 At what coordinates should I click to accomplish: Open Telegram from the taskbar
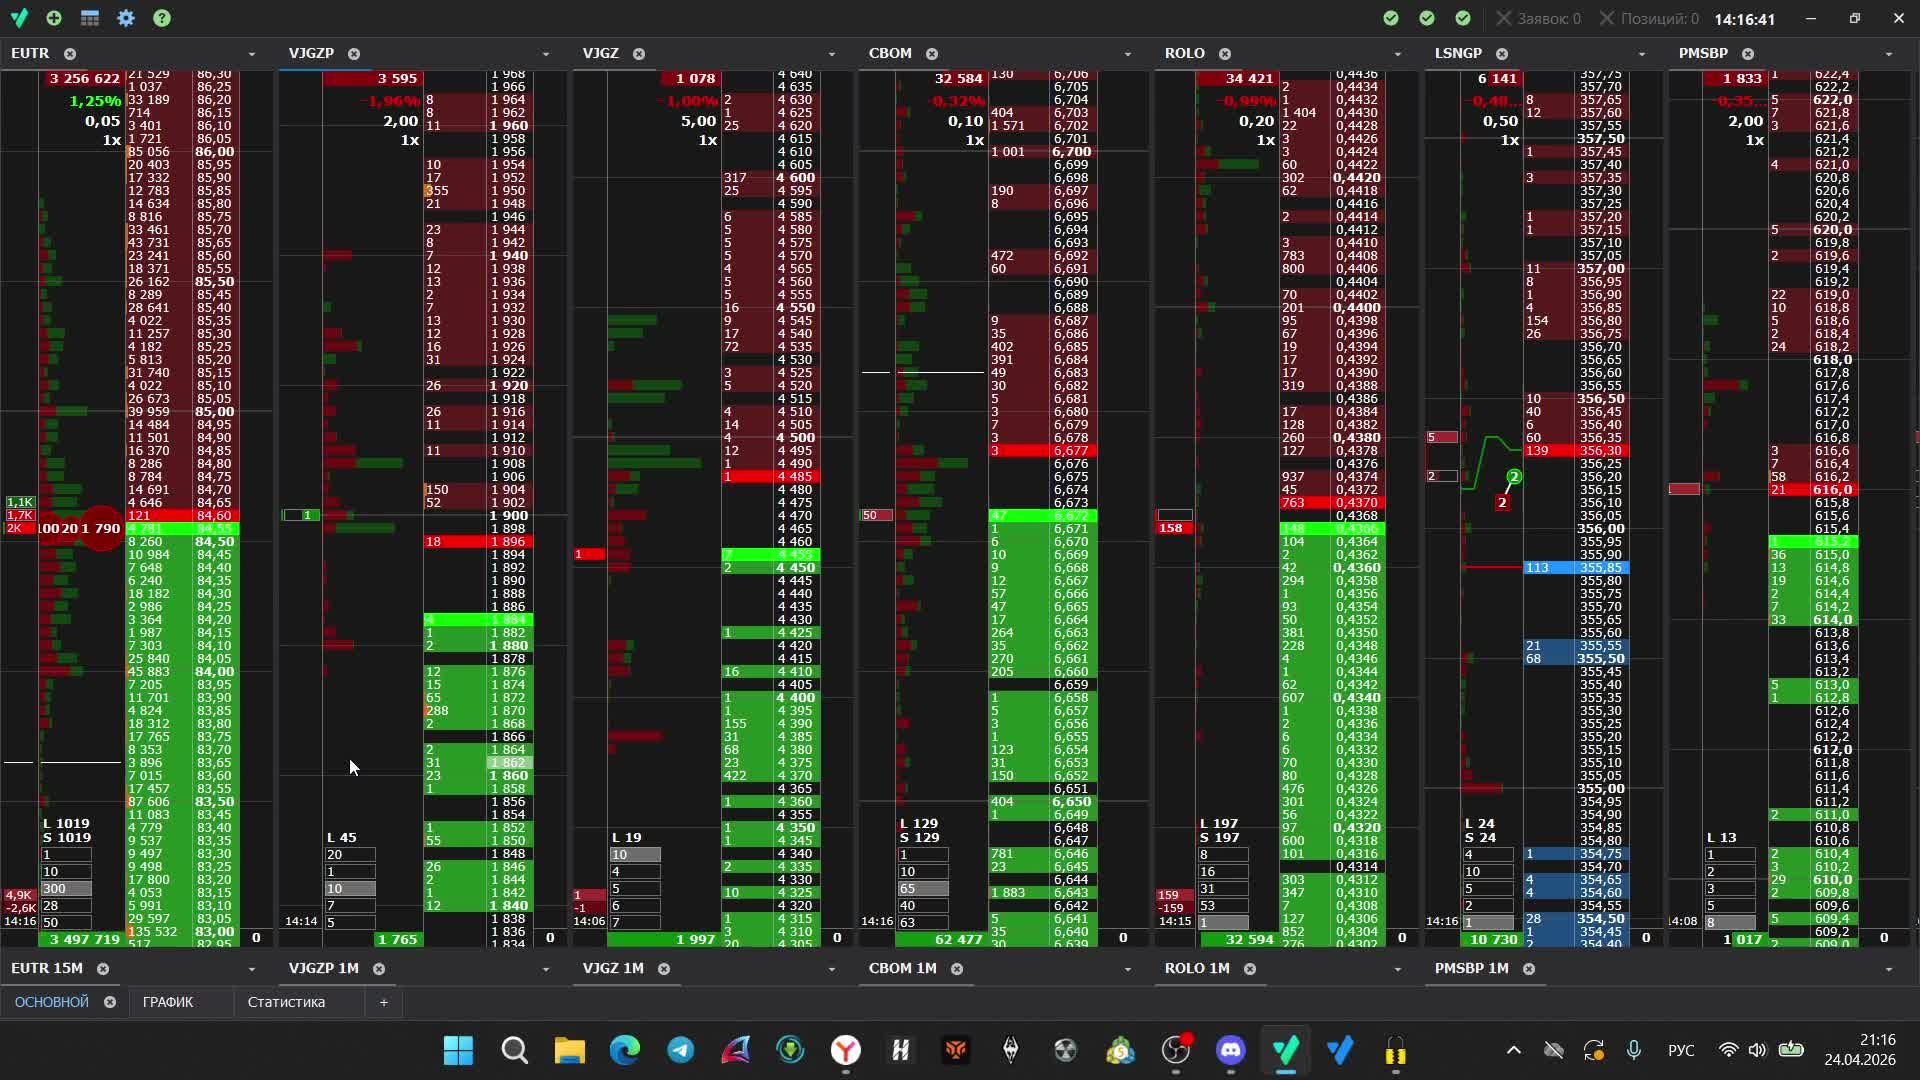pyautogui.click(x=681, y=1050)
